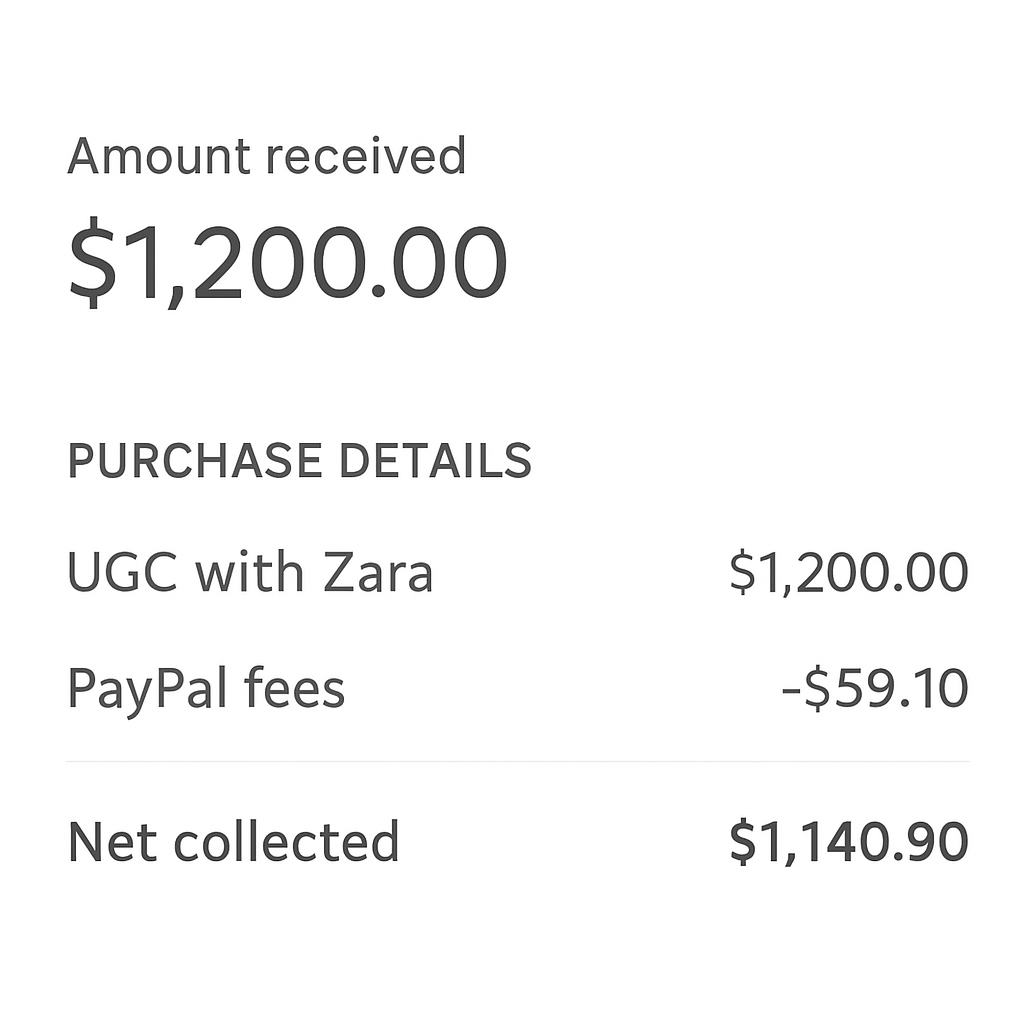Select the $1,140.90 net amount
Image resolution: width=1024 pixels, height=1024 pixels.
(848, 842)
